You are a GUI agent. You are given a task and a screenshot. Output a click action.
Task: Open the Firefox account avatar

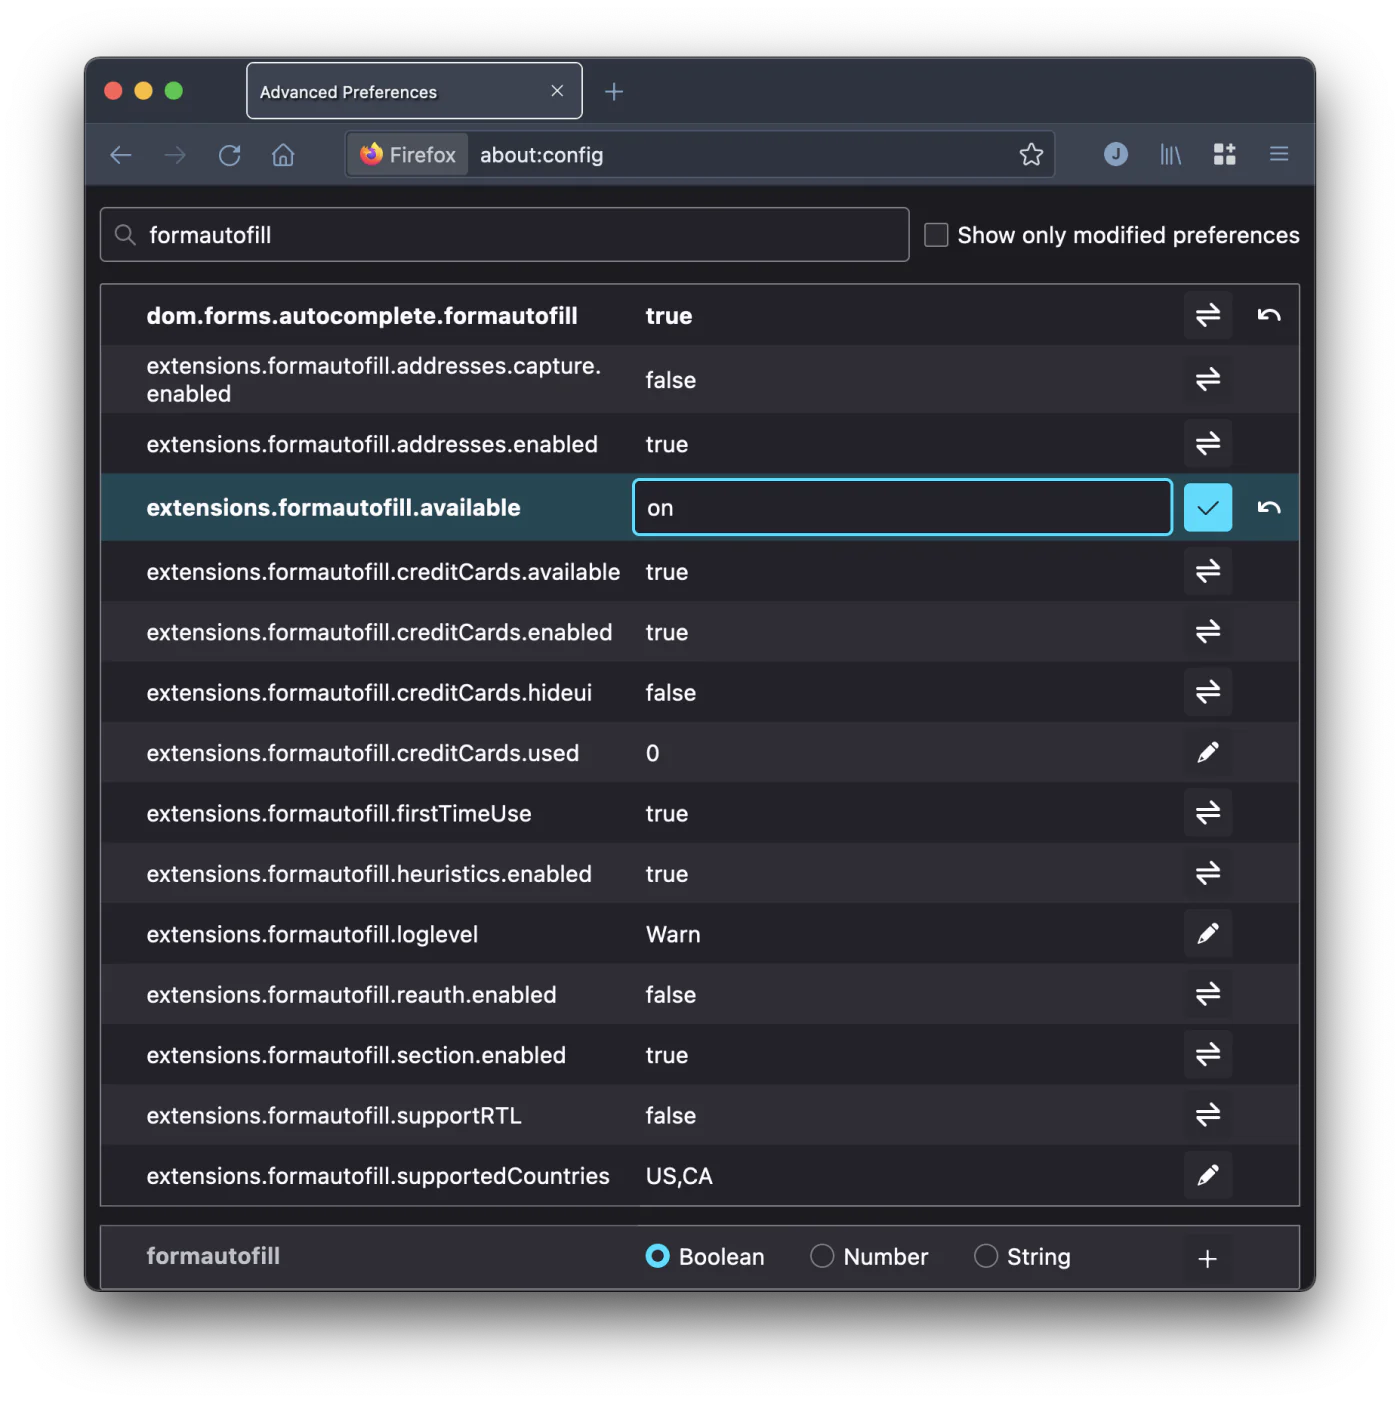[1116, 154]
